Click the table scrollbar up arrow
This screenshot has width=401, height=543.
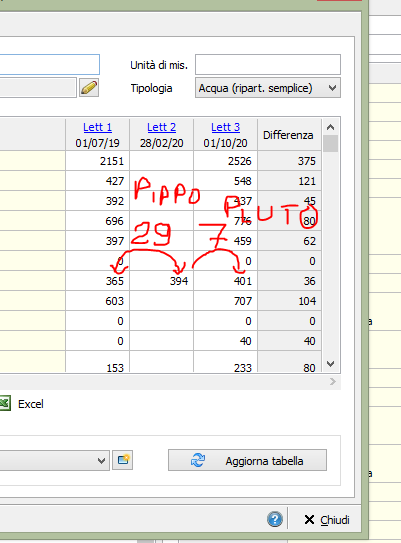click(x=330, y=127)
